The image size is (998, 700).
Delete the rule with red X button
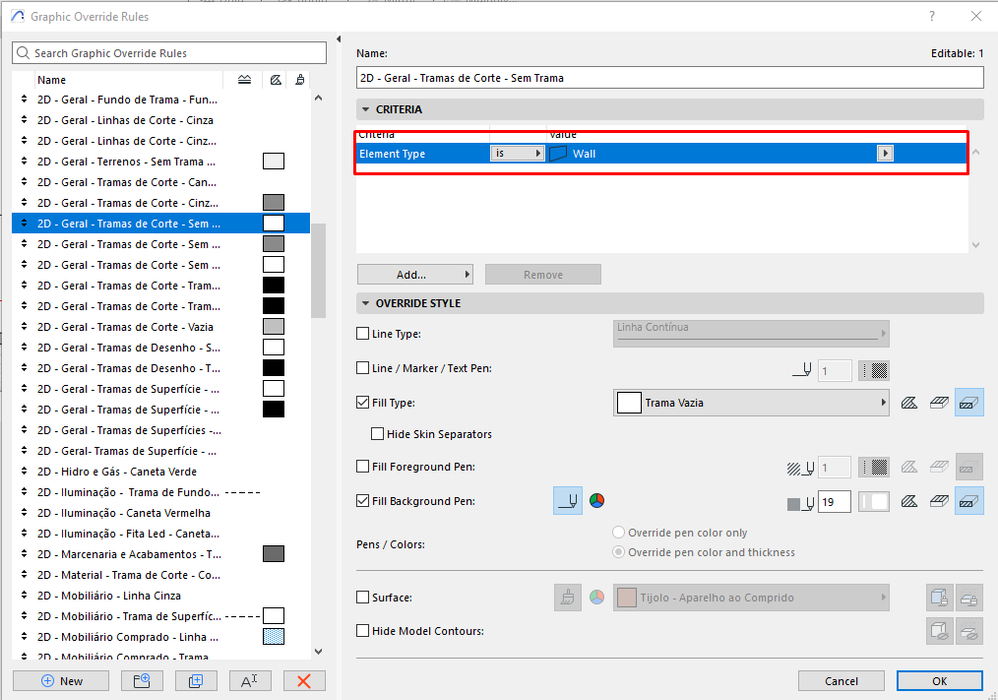[304, 681]
